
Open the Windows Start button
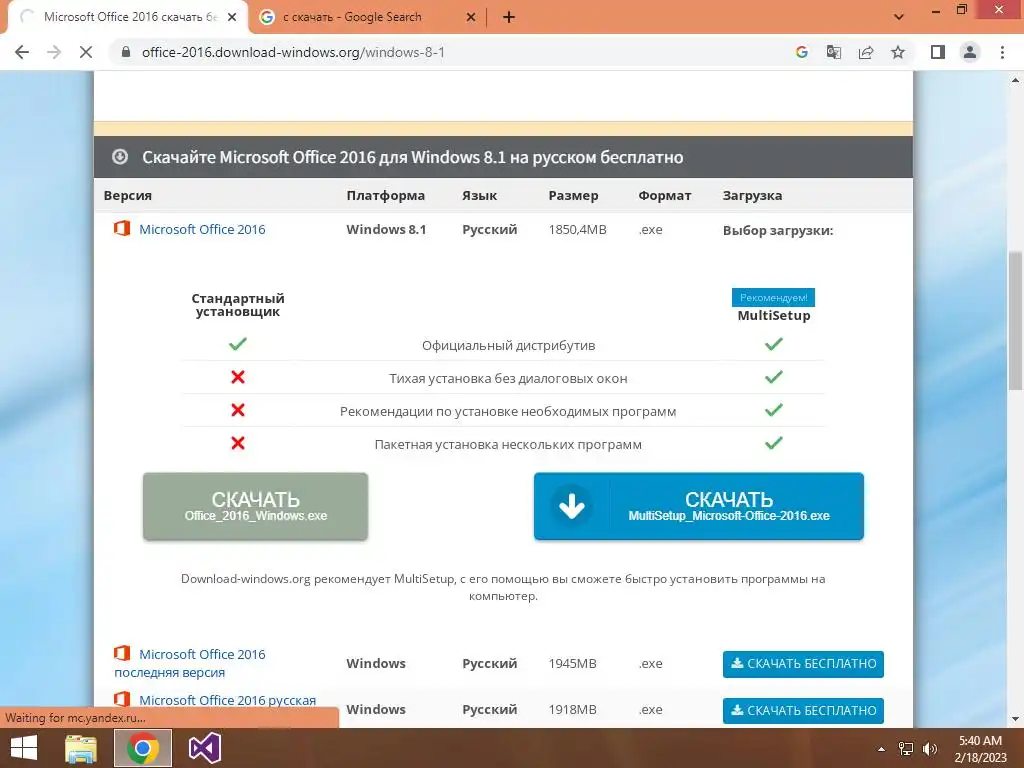click(24, 748)
